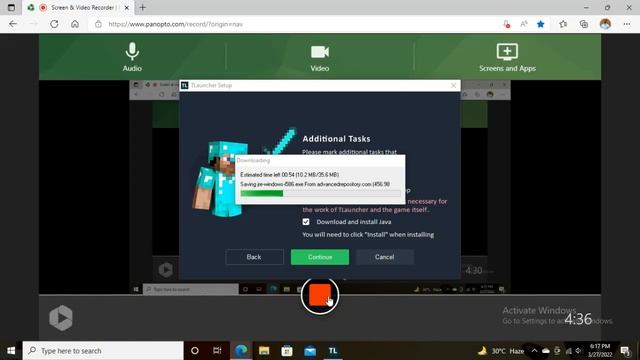
Task: Open Screens and Apps source selector
Action: point(507,58)
